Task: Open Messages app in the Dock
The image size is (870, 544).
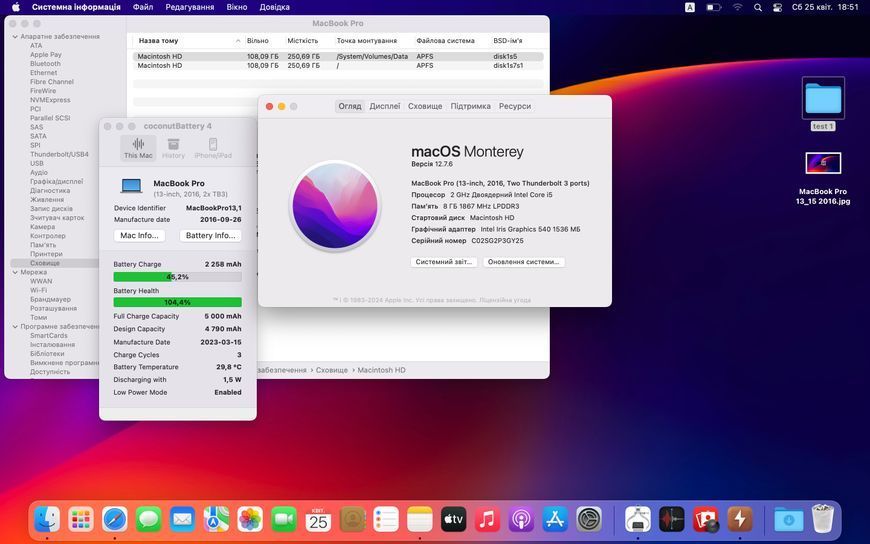Action: pos(149,520)
